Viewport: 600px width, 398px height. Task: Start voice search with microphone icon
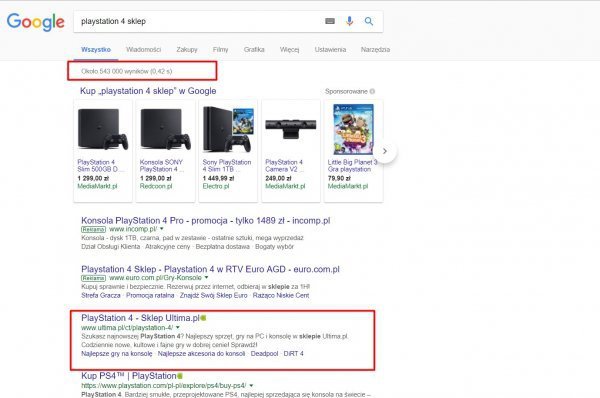click(x=349, y=21)
